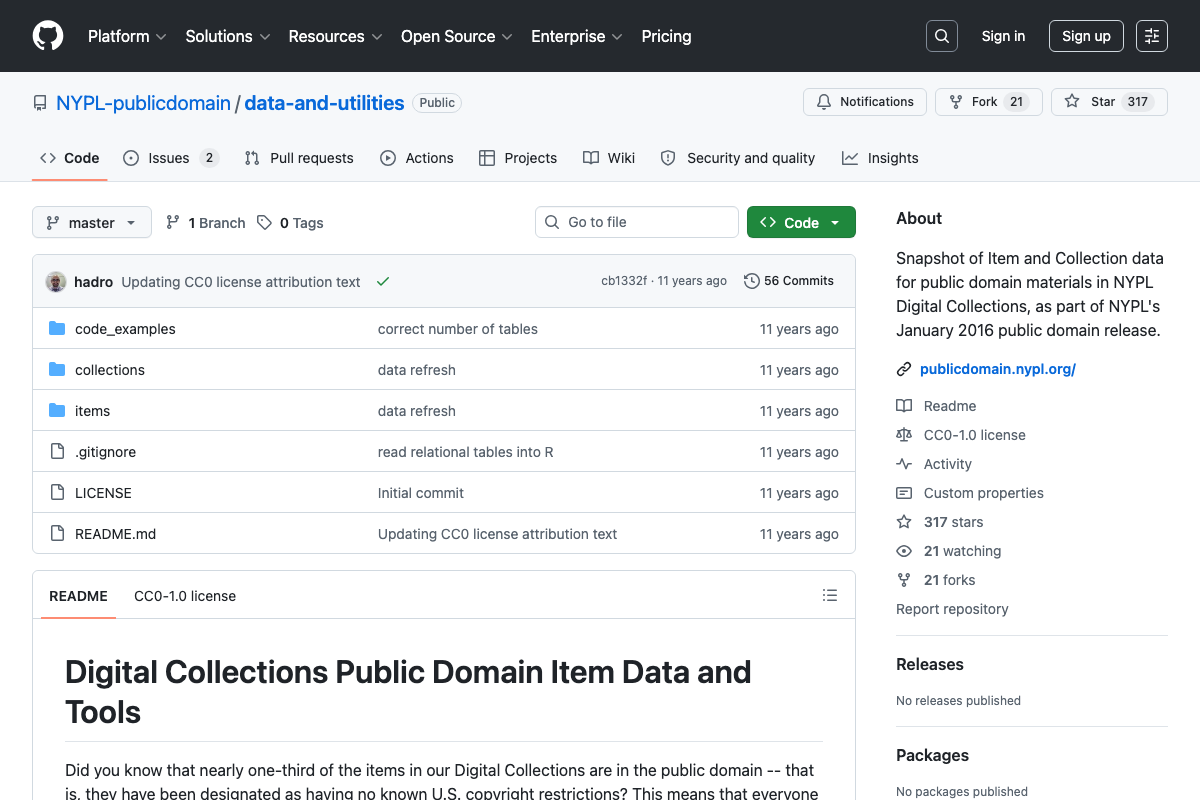Viewport: 1200px width, 800px height.
Task: Click the note icon beside Custom properties
Action: point(904,493)
